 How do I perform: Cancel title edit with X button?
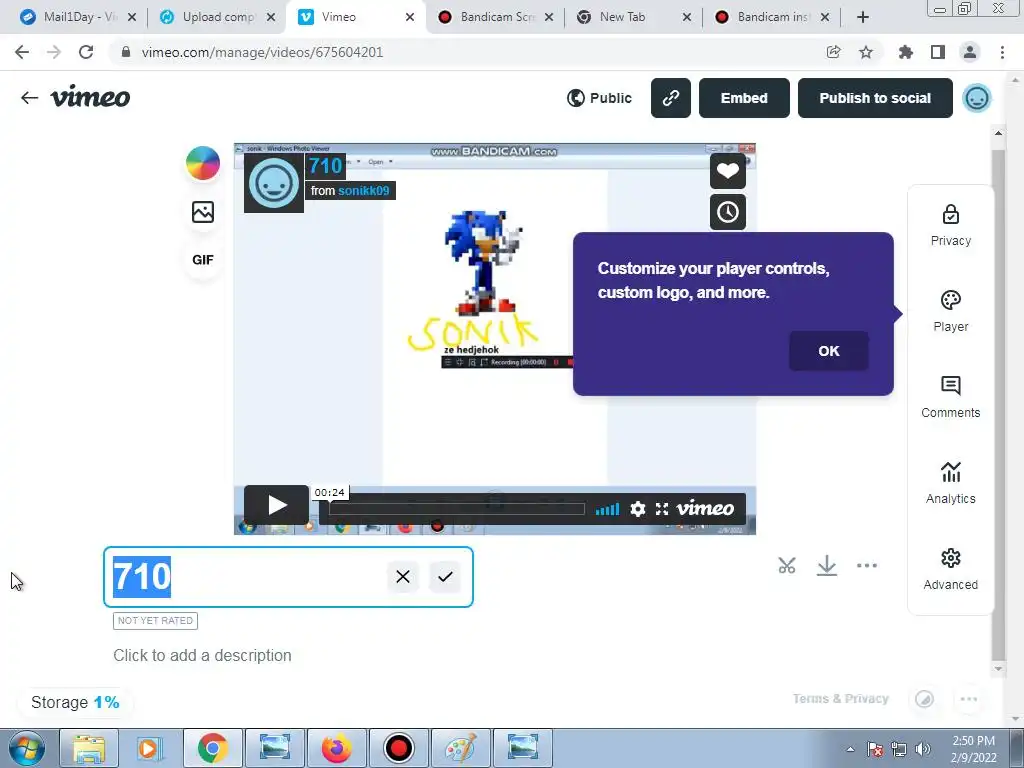click(403, 577)
